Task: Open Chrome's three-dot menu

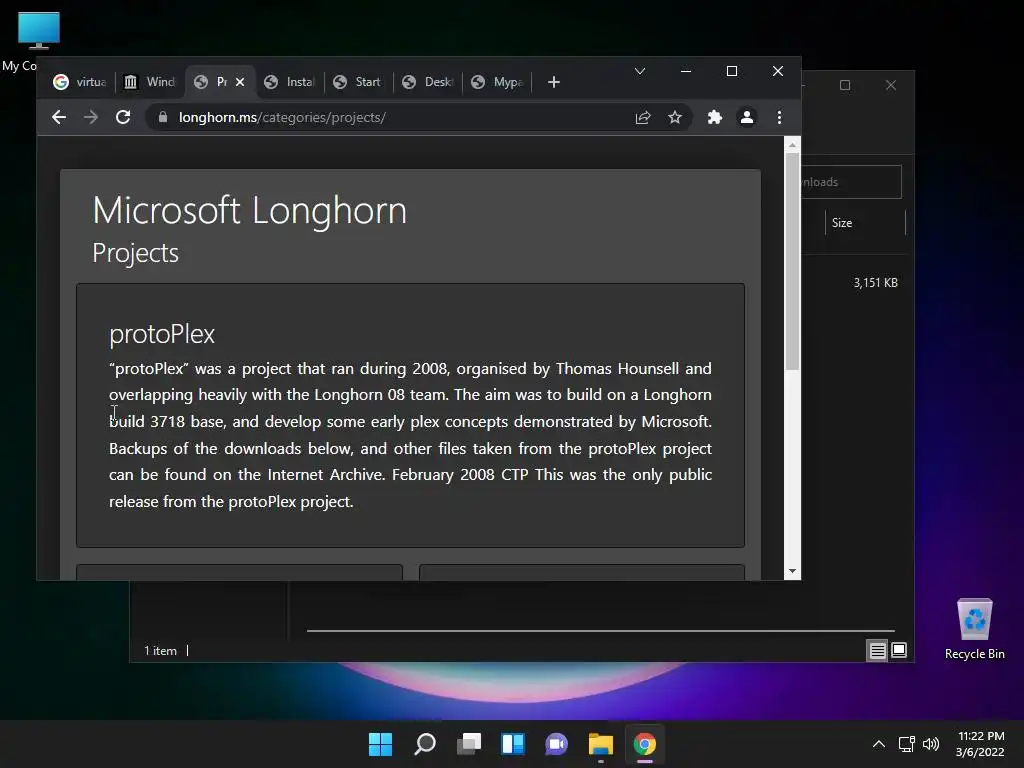Action: (x=779, y=118)
